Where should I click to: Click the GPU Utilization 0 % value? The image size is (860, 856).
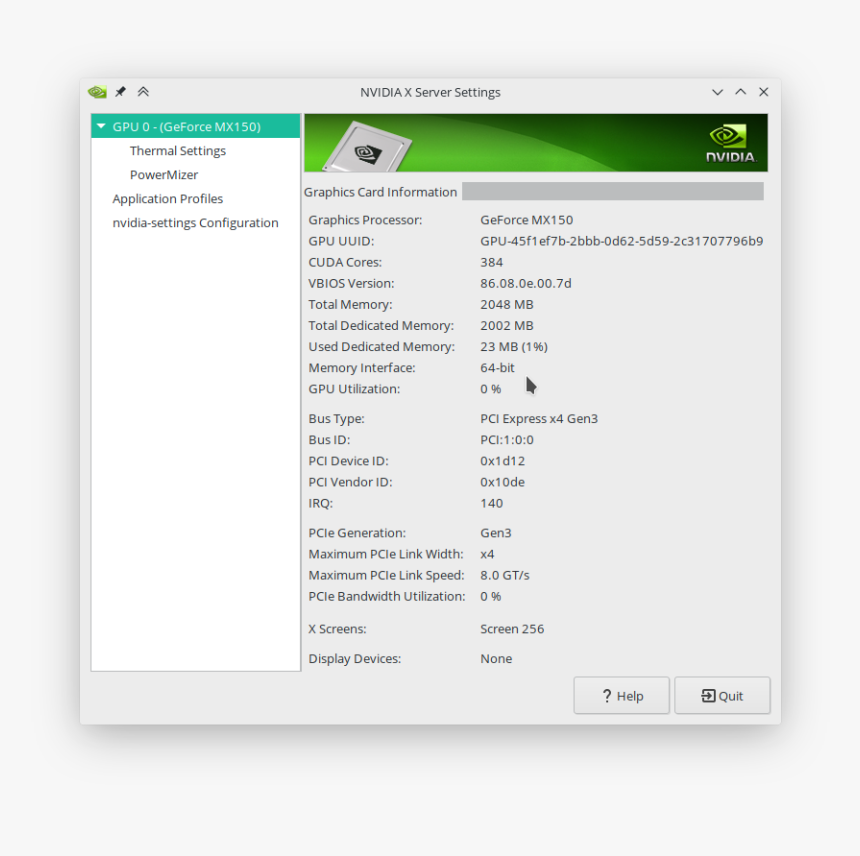coord(490,389)
